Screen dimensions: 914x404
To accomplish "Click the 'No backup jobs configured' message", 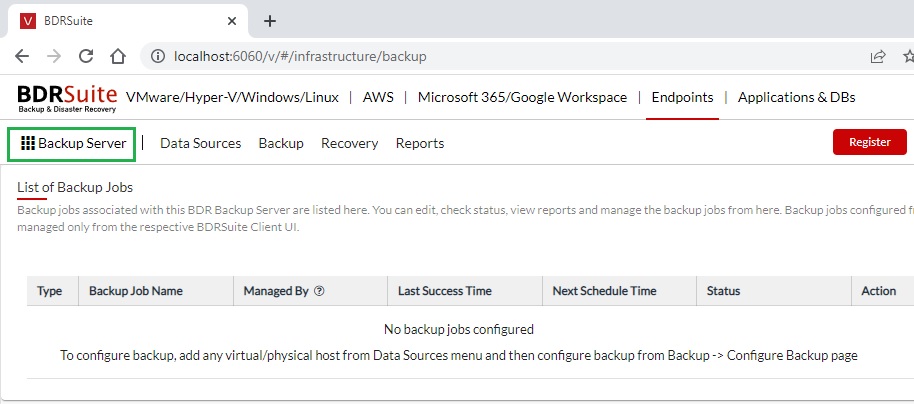I will pos(459,329).
